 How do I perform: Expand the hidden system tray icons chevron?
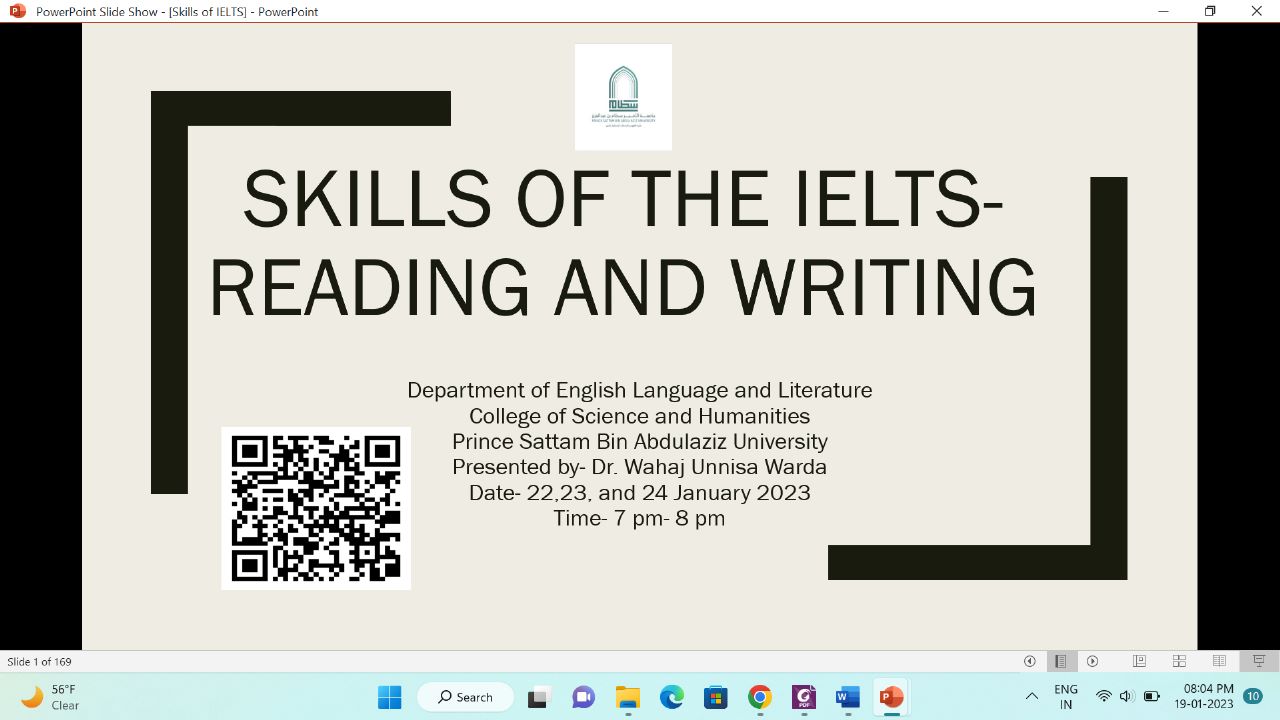coord(1032,697)
